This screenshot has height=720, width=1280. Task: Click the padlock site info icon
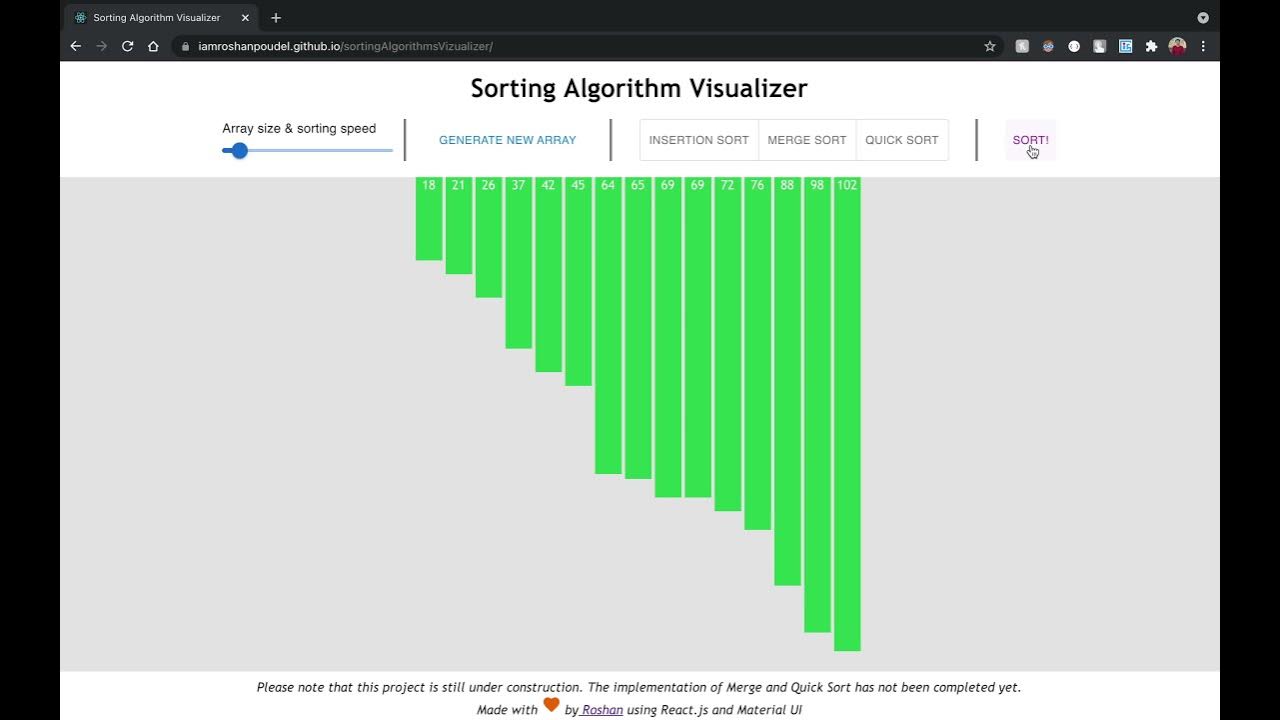point(184,46)
